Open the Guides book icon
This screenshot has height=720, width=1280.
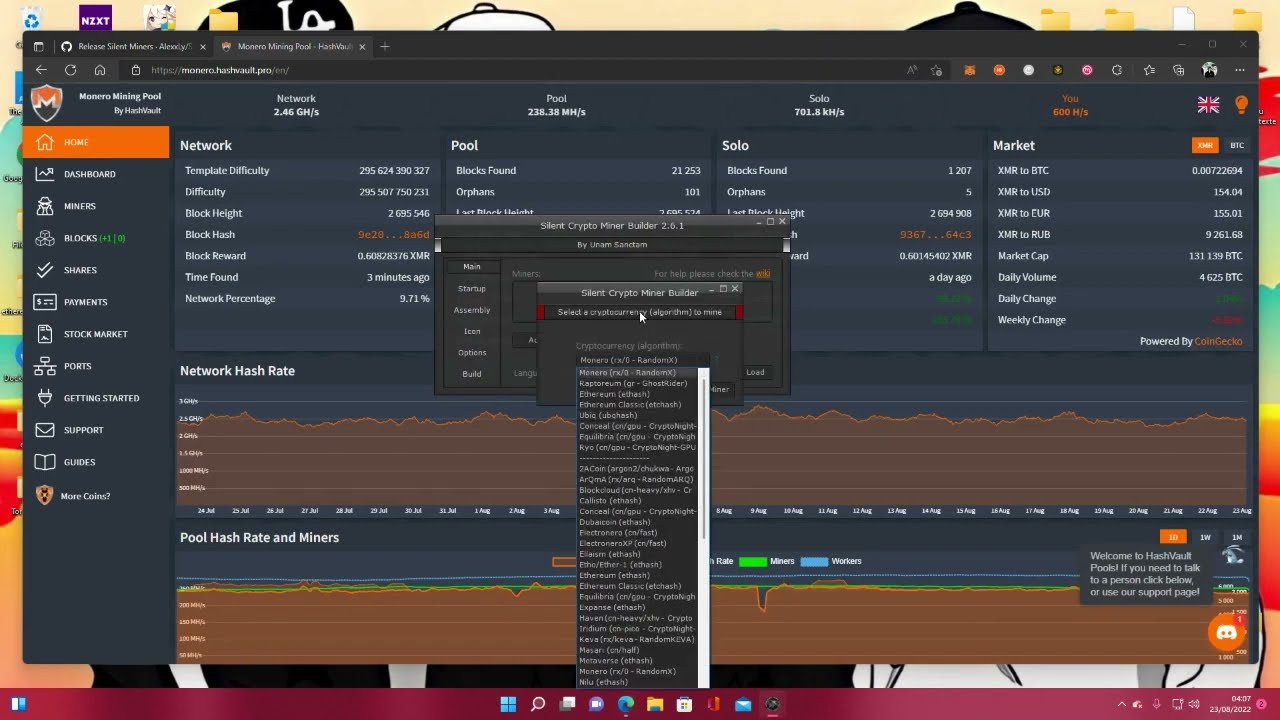pyautogui.click(x=44, y=462)
